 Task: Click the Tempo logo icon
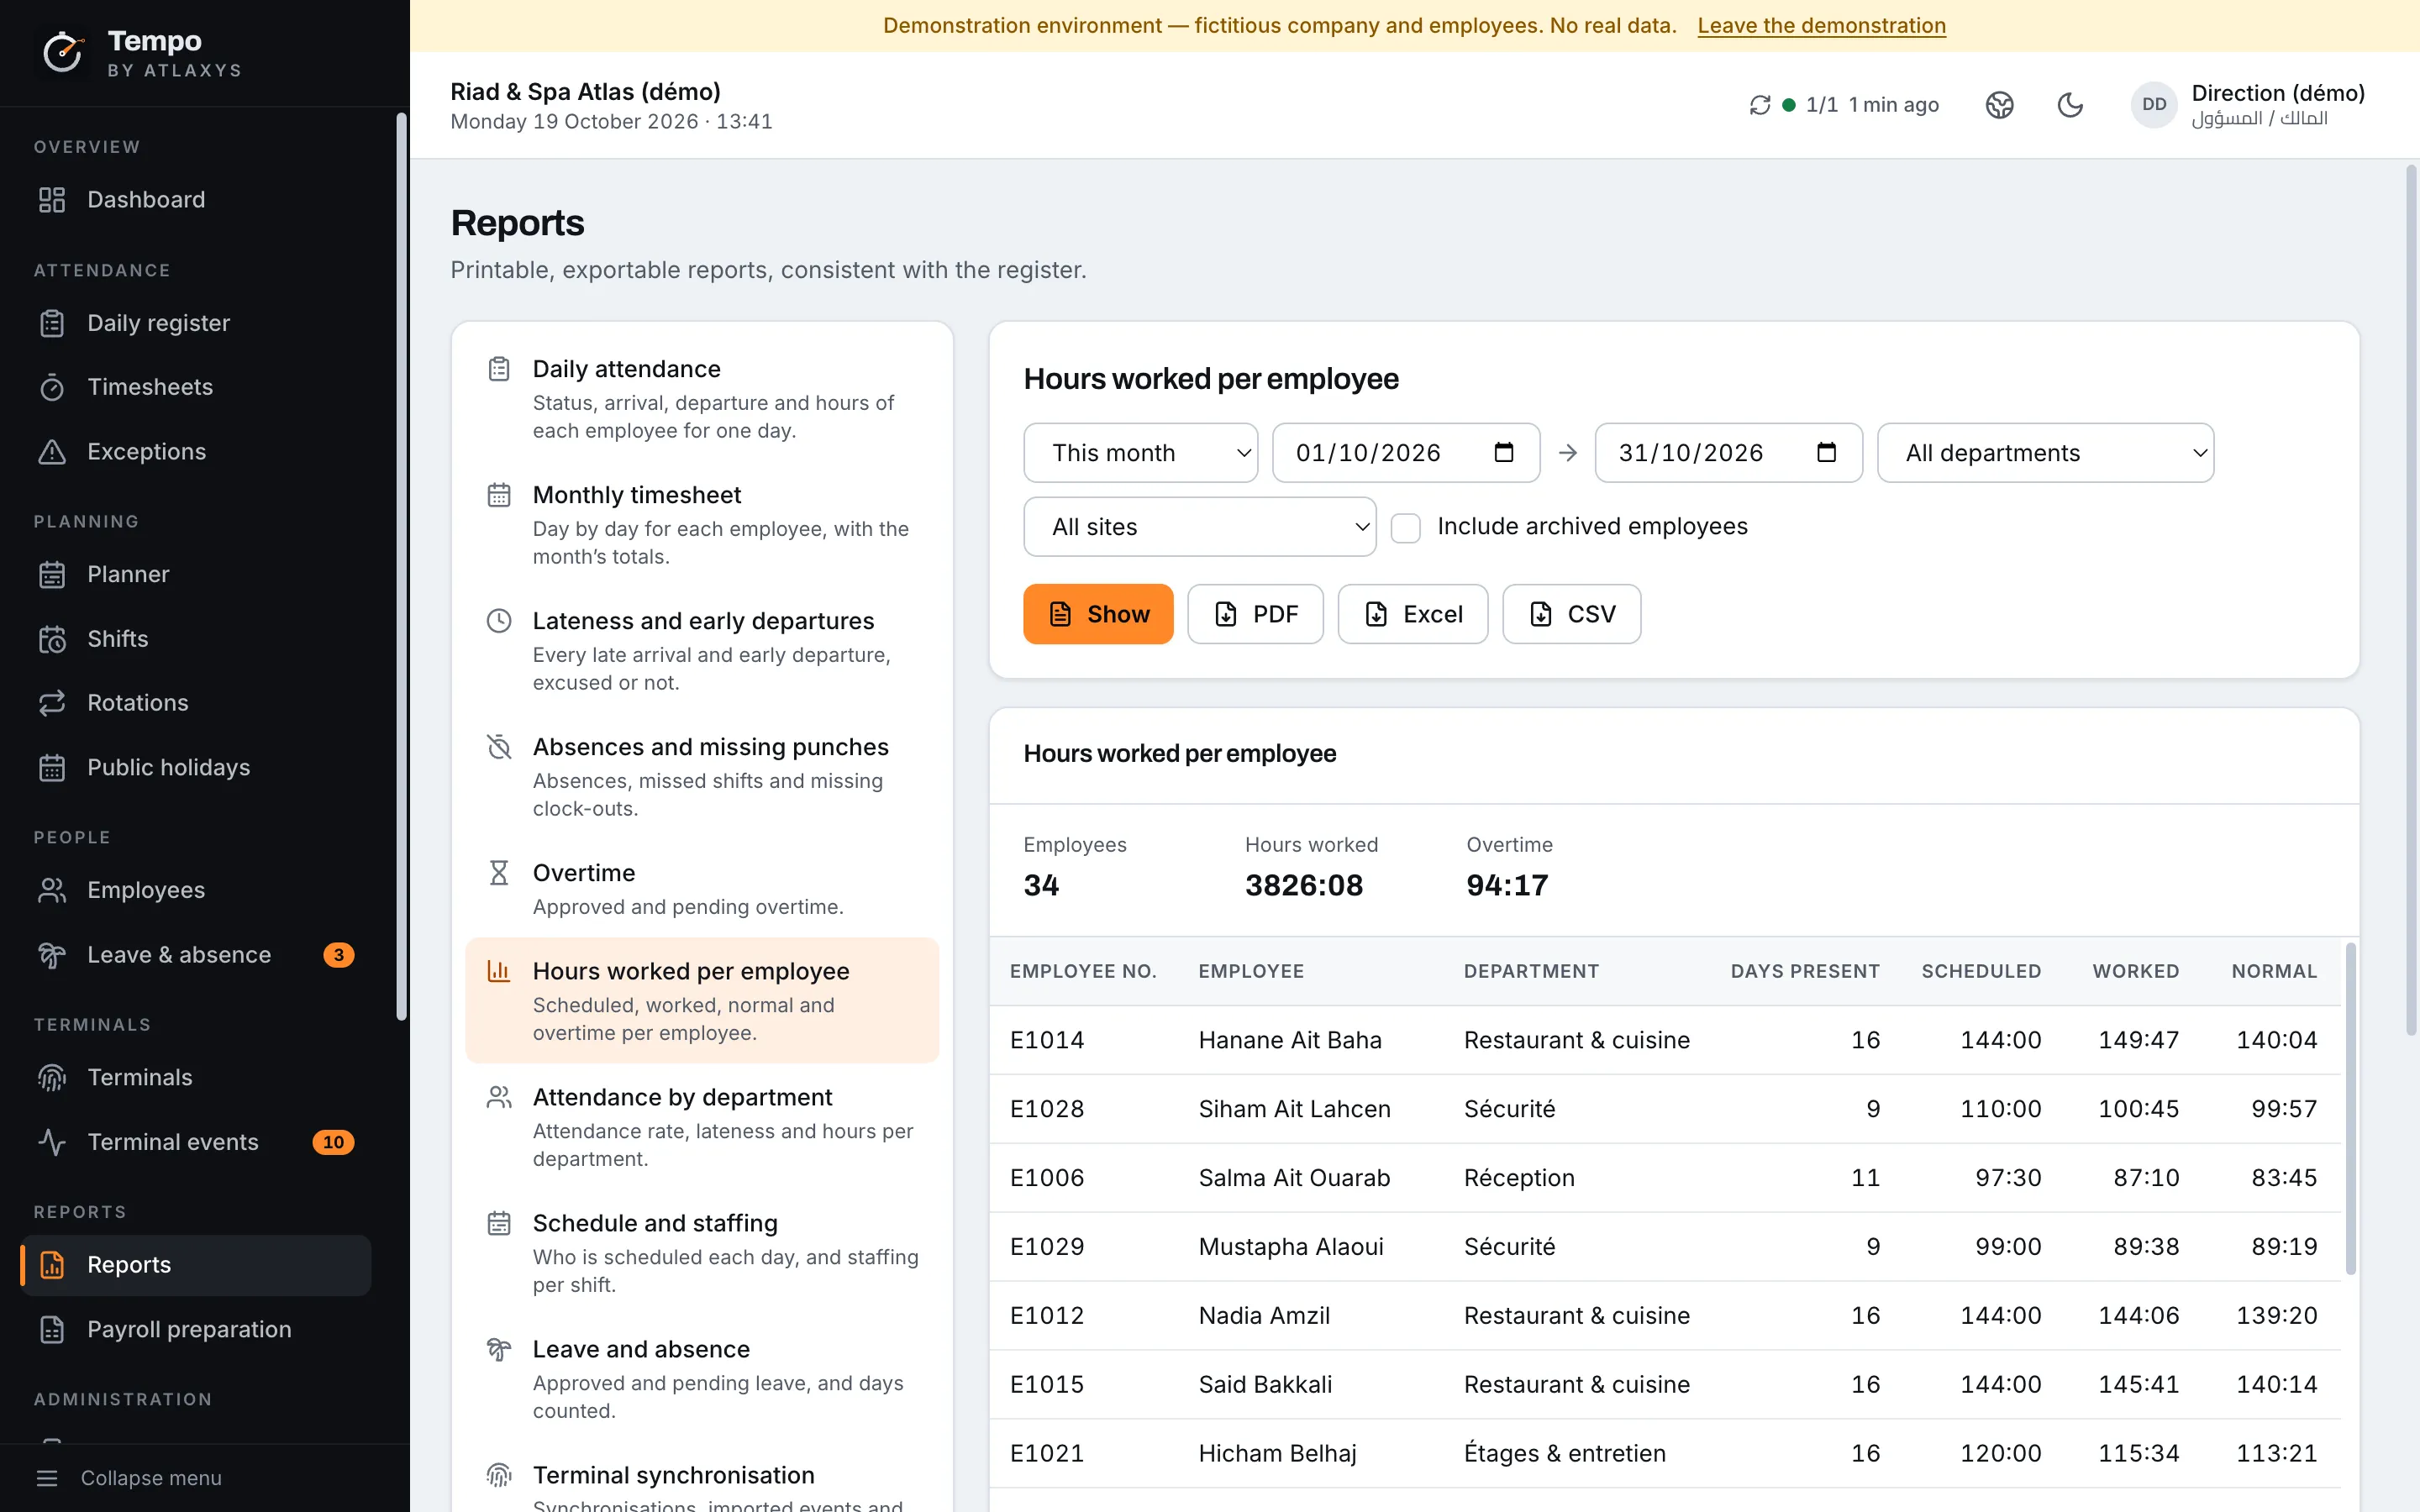(63, 52)
